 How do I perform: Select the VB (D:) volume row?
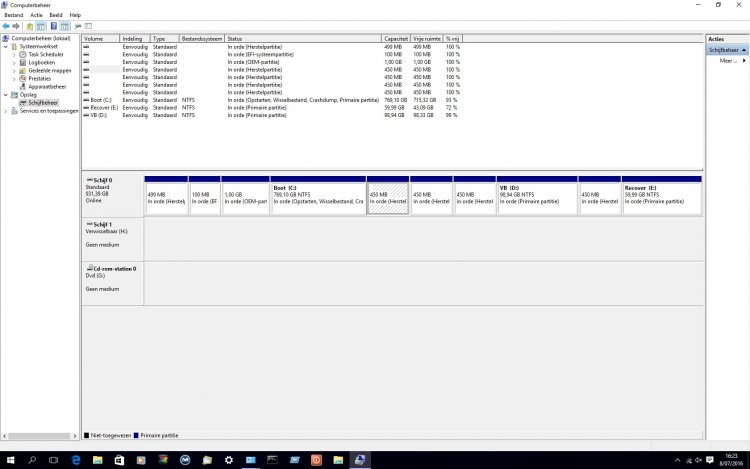point(272,115)
